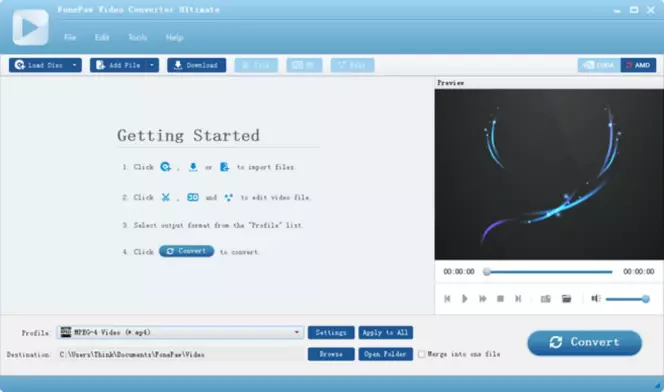Take a snapshot with the camera icon
The width and height of the screenshot is (664, 392).
click(545, 299)
